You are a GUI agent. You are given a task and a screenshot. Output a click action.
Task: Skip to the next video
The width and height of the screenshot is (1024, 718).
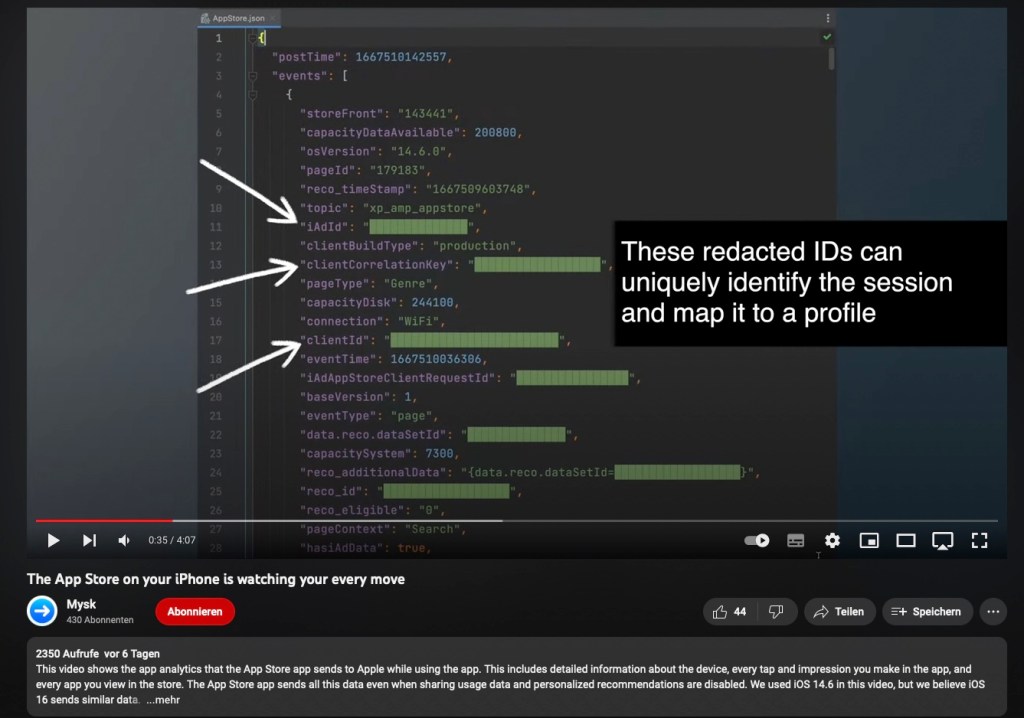pyautogui.click(x=89, y=540)
